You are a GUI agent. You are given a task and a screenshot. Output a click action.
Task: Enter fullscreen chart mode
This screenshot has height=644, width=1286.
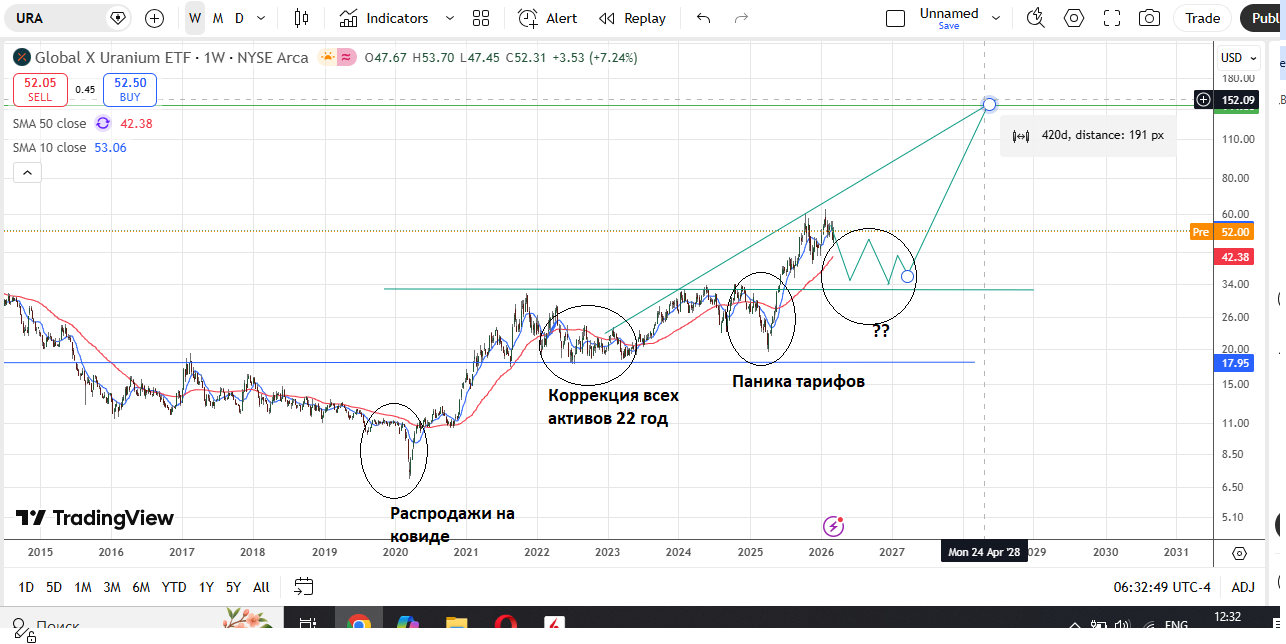pyautogui.click(x=1112, y=18)
